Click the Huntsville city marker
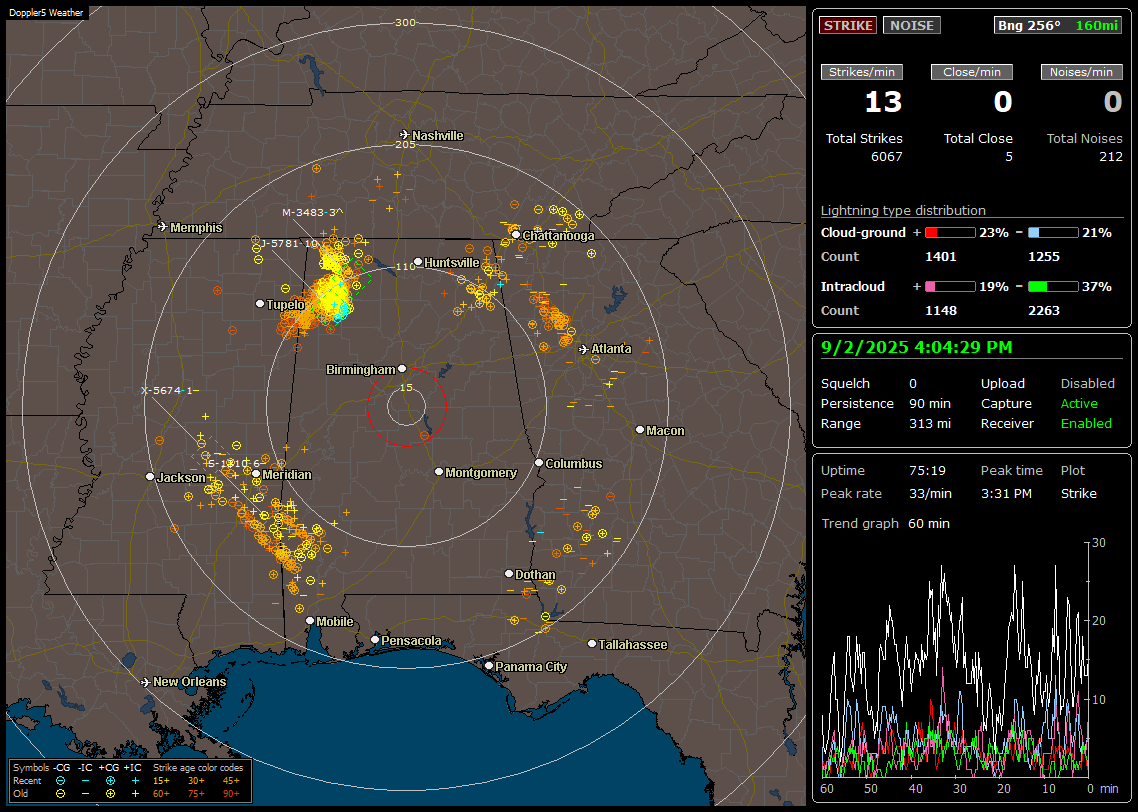 pos(418,262)
